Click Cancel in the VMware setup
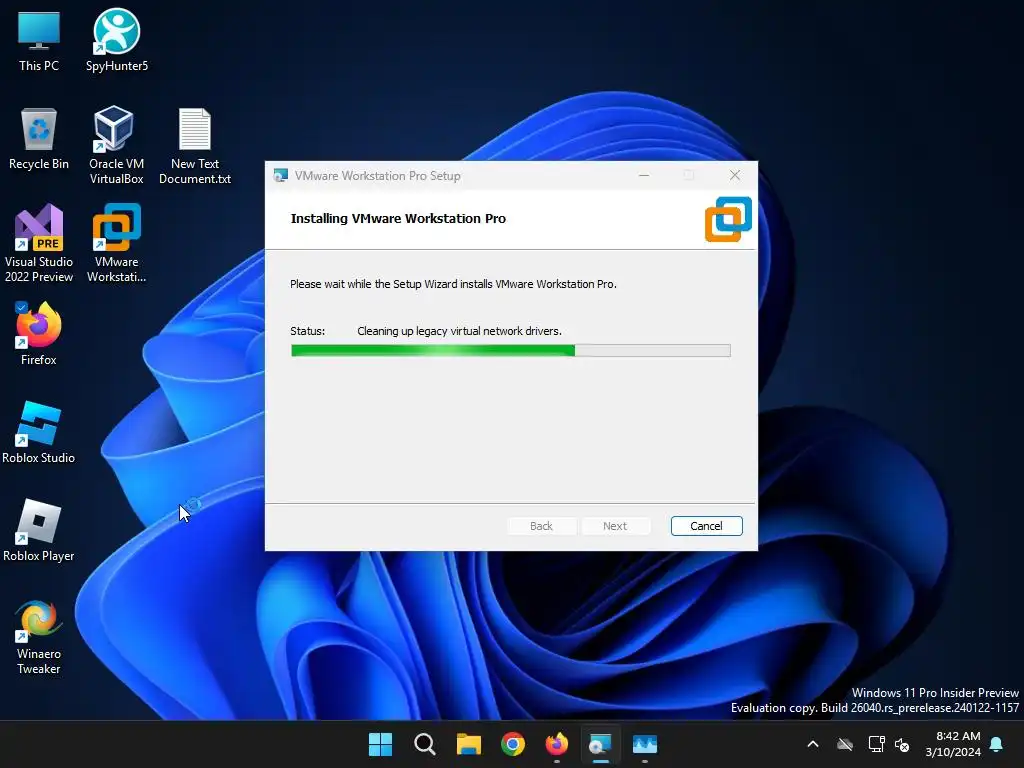Image resolution: width=1024 pixels, height=768 pixels. click(707, 526)
